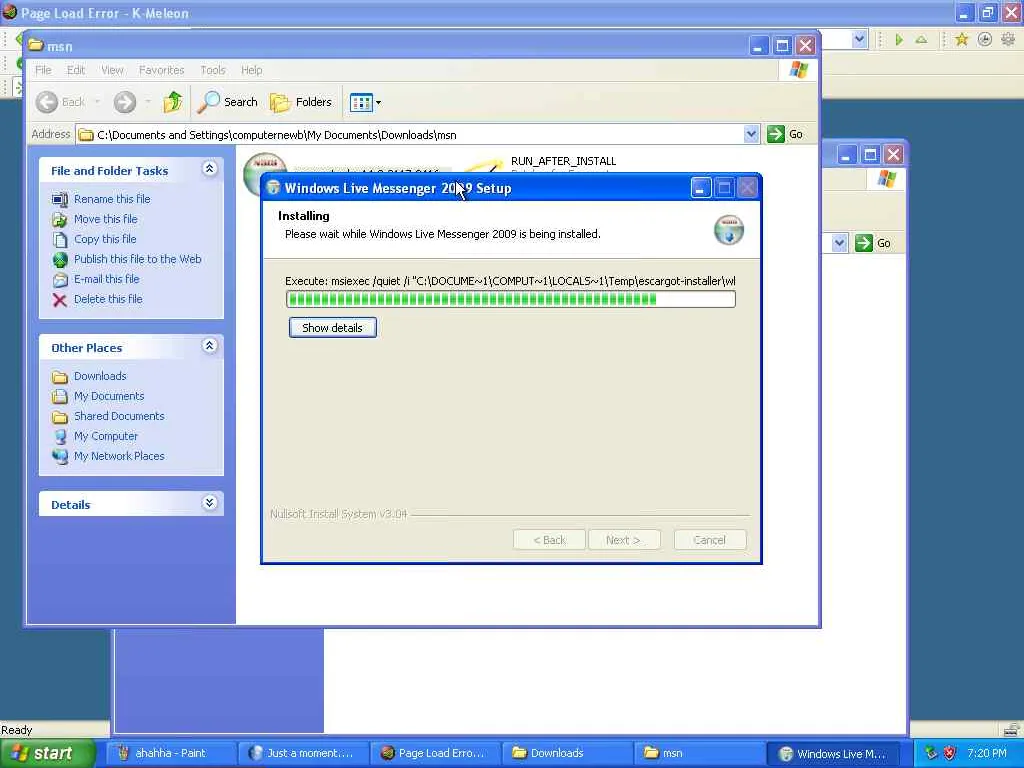Click the K-Meleon history clock icon
1024x768 pixels.
pyautogui.click(x=985, y=39)
